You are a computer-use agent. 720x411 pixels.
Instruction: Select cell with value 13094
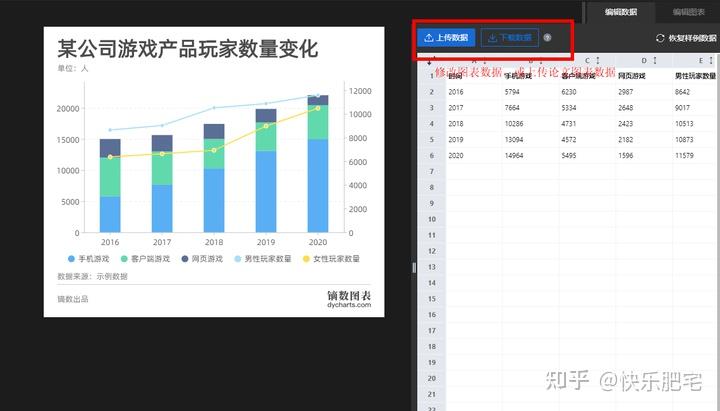pos(530,140)
